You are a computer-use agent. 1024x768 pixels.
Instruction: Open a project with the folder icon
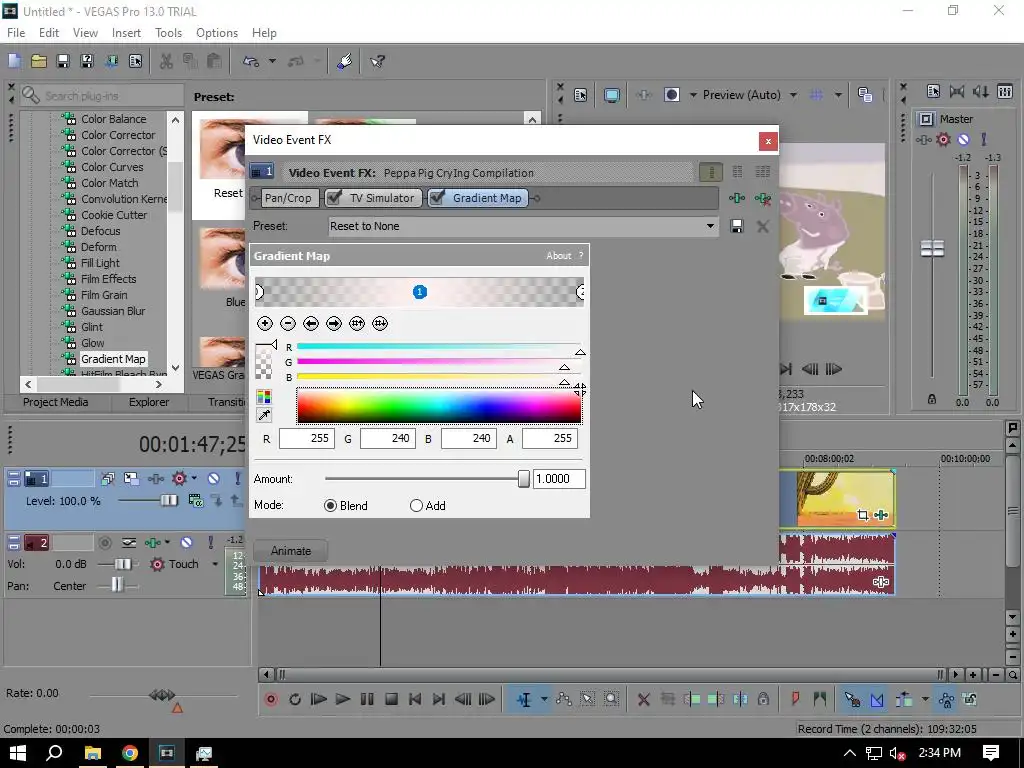39,61
